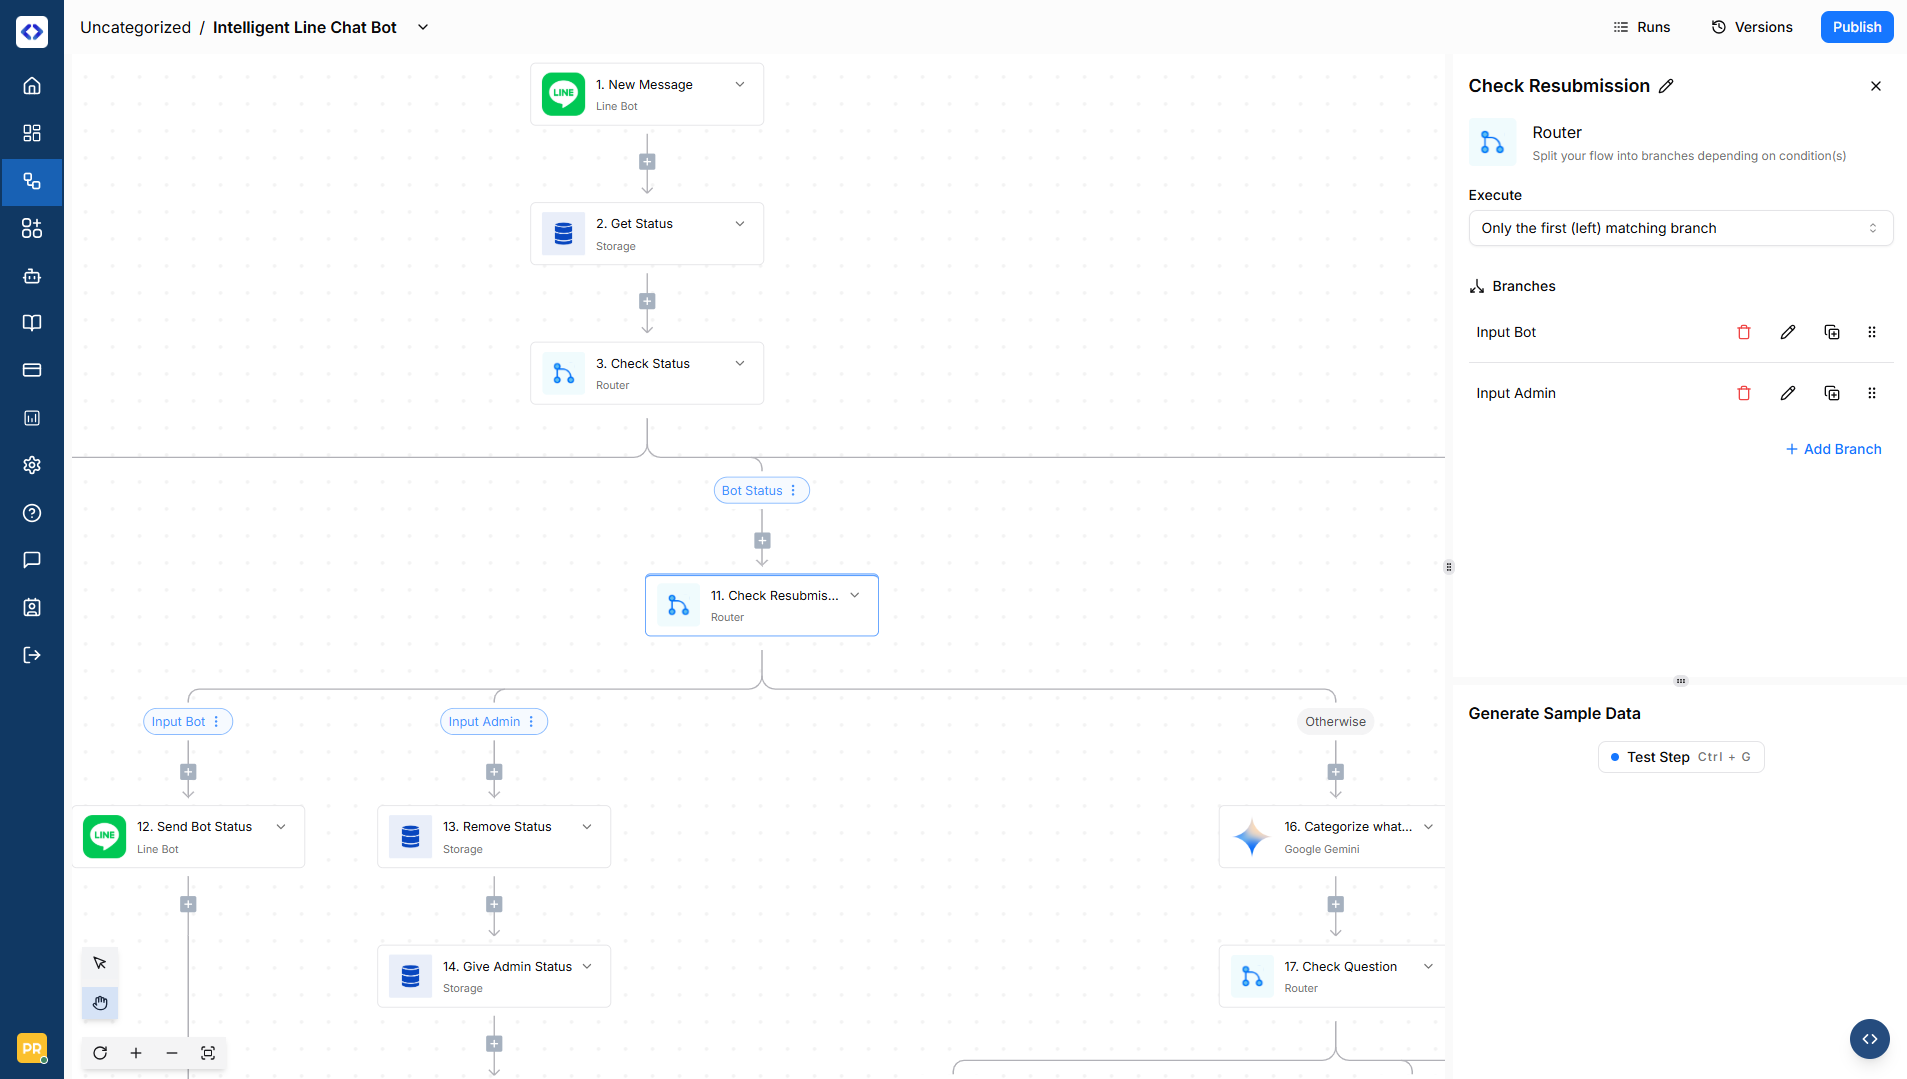
Task: Open the Runs tab
Action: tap(1641, 27)
